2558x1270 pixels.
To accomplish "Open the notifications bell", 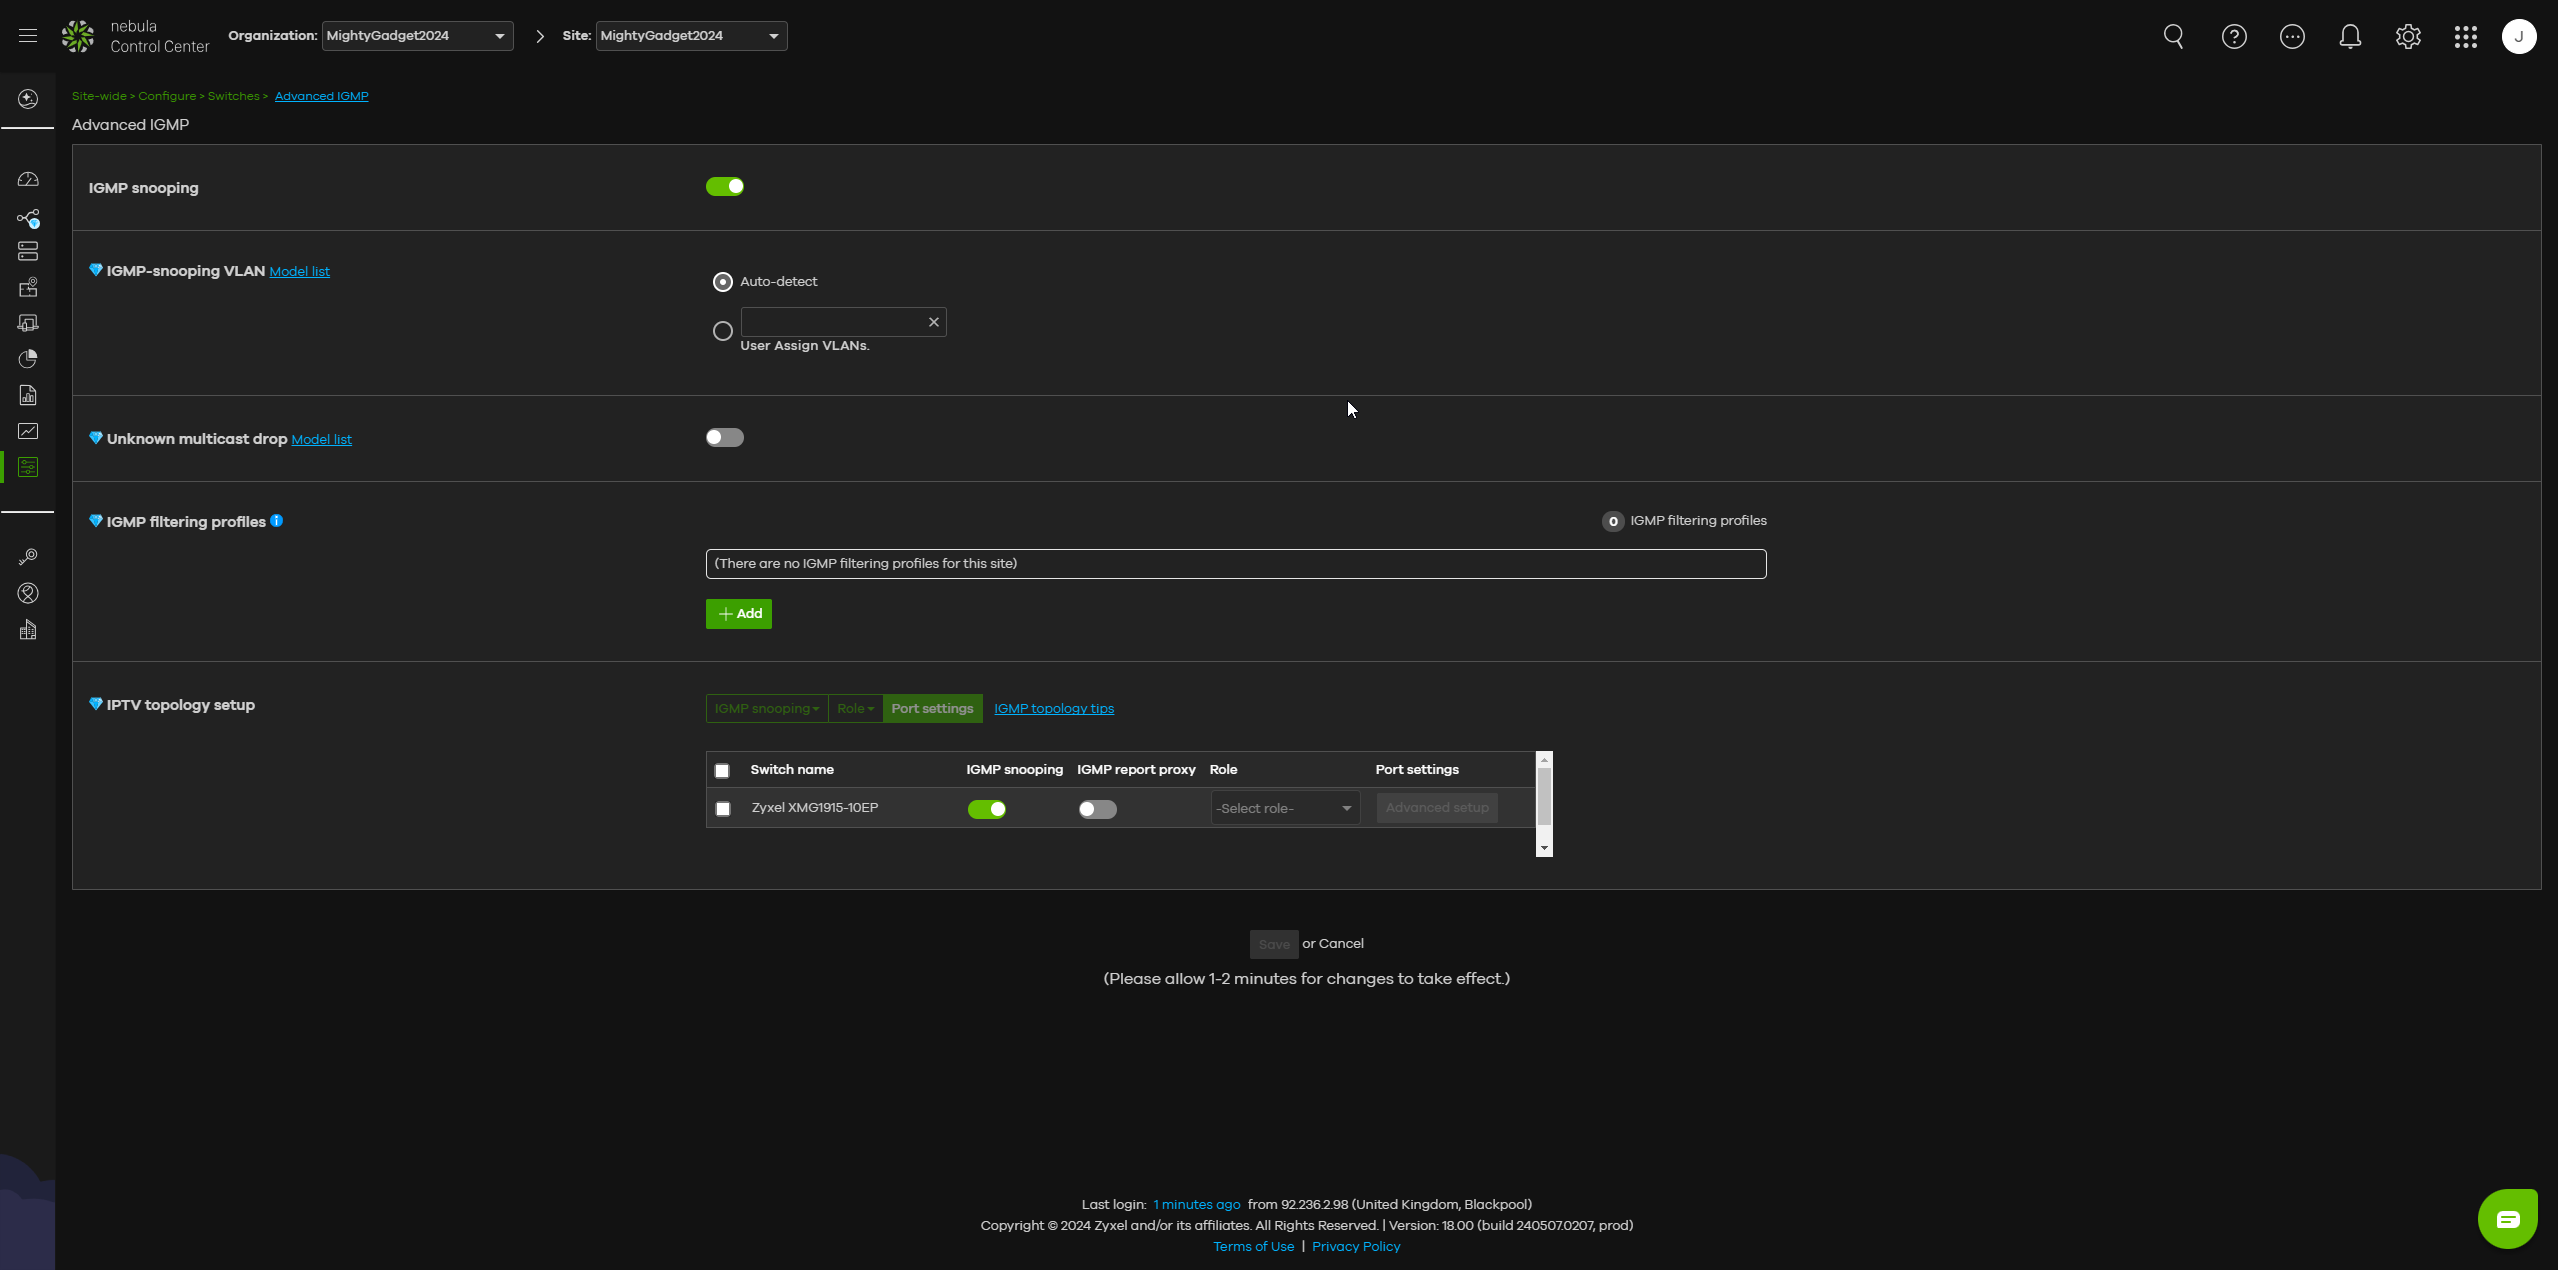I will tap(2349, 37).
